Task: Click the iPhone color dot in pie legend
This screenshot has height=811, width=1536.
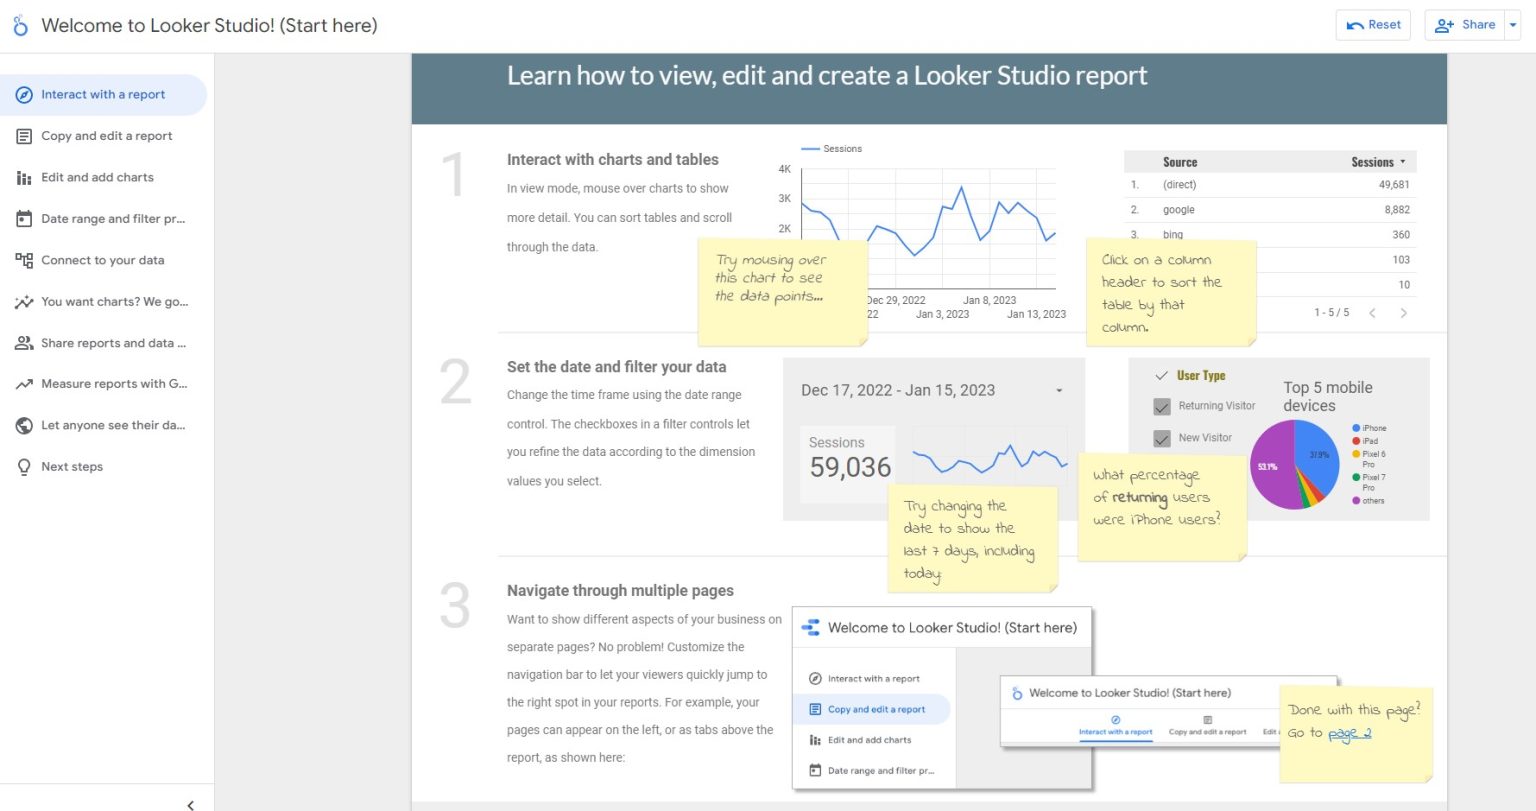Action: tap(1356, 427)
